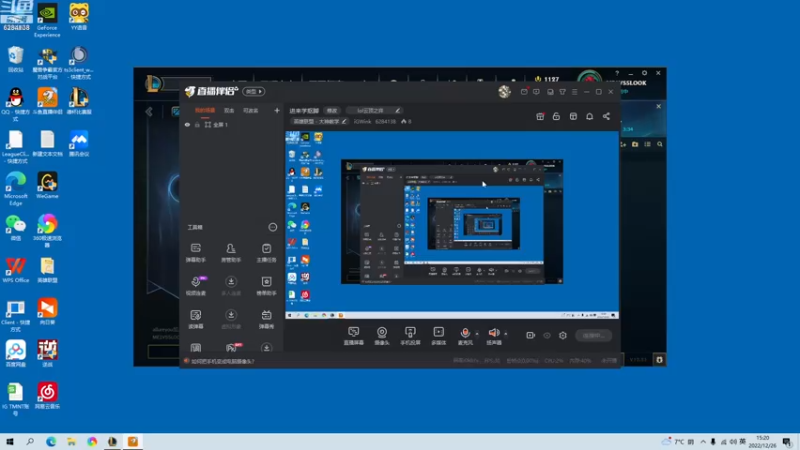The width and height of the screenshot is (800, 450).
Task: Switch to the second scene tab
Action: click(229, 110)
